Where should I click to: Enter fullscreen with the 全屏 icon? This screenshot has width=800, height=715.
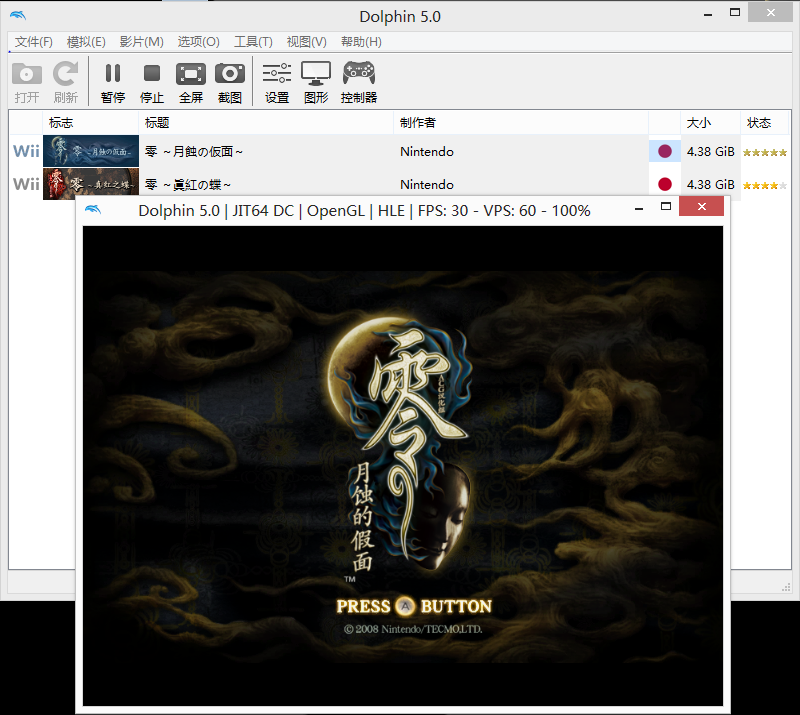191,82
